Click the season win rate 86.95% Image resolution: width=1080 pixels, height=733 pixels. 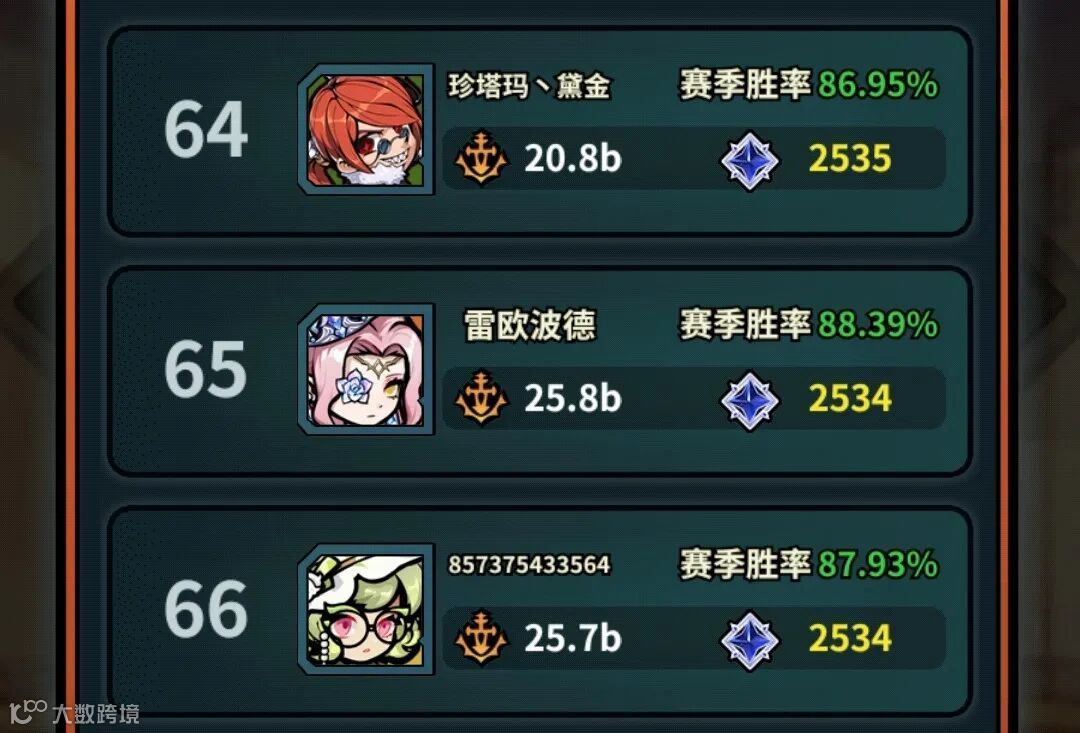(x=878, y=84)
